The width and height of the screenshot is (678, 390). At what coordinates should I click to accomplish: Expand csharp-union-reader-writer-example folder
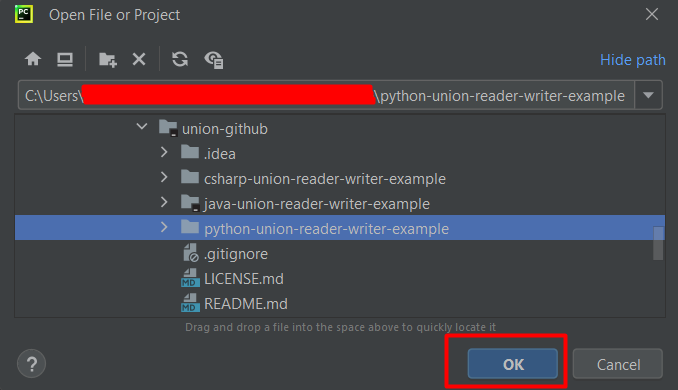coord(164,177)
